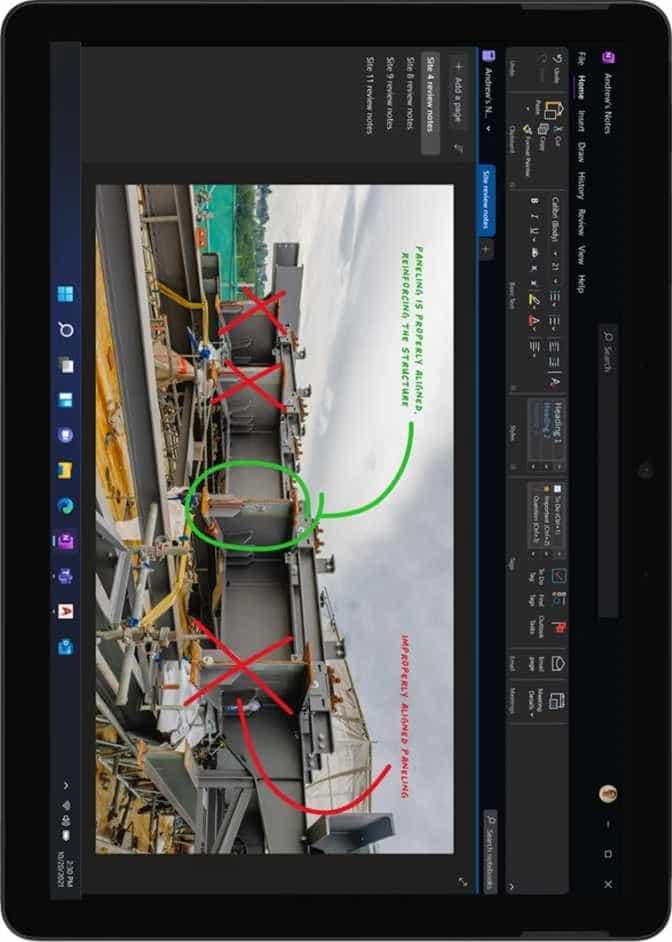Open File Explorer from the taskbar

pos(65,470)
